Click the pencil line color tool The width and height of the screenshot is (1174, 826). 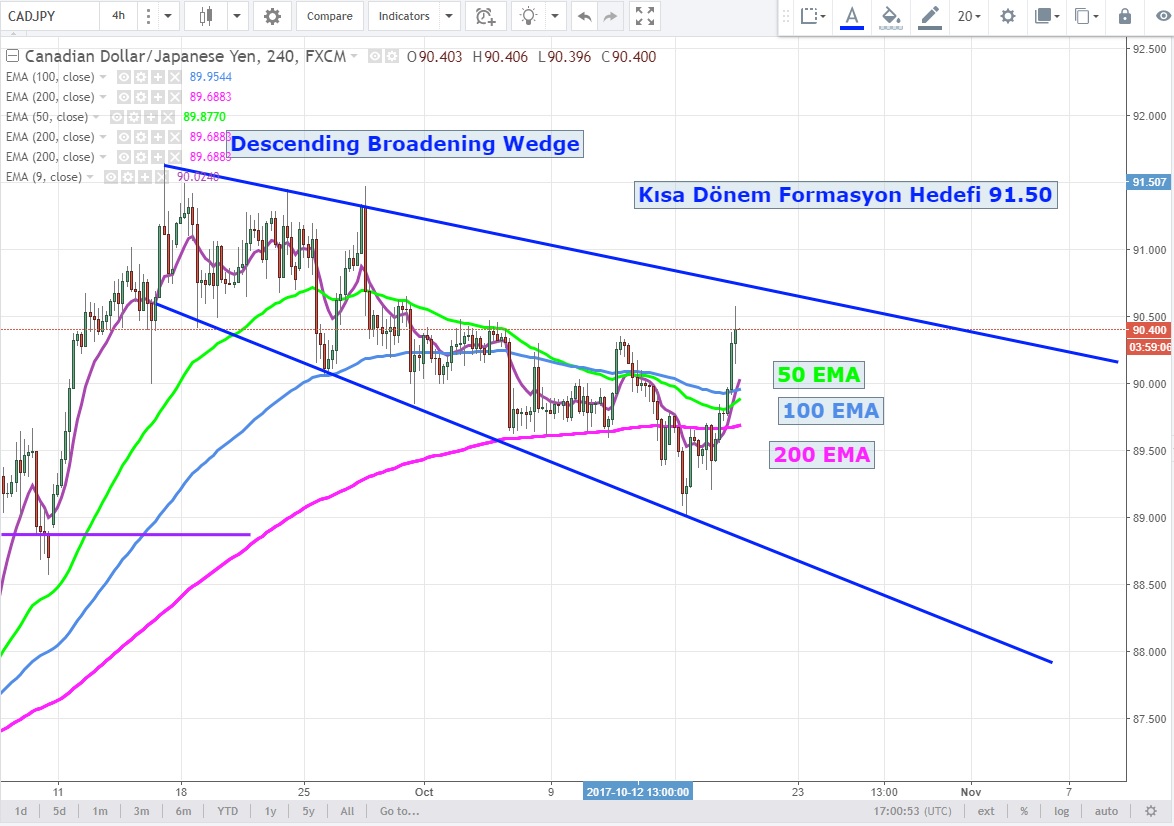click(x=930, y=16)
